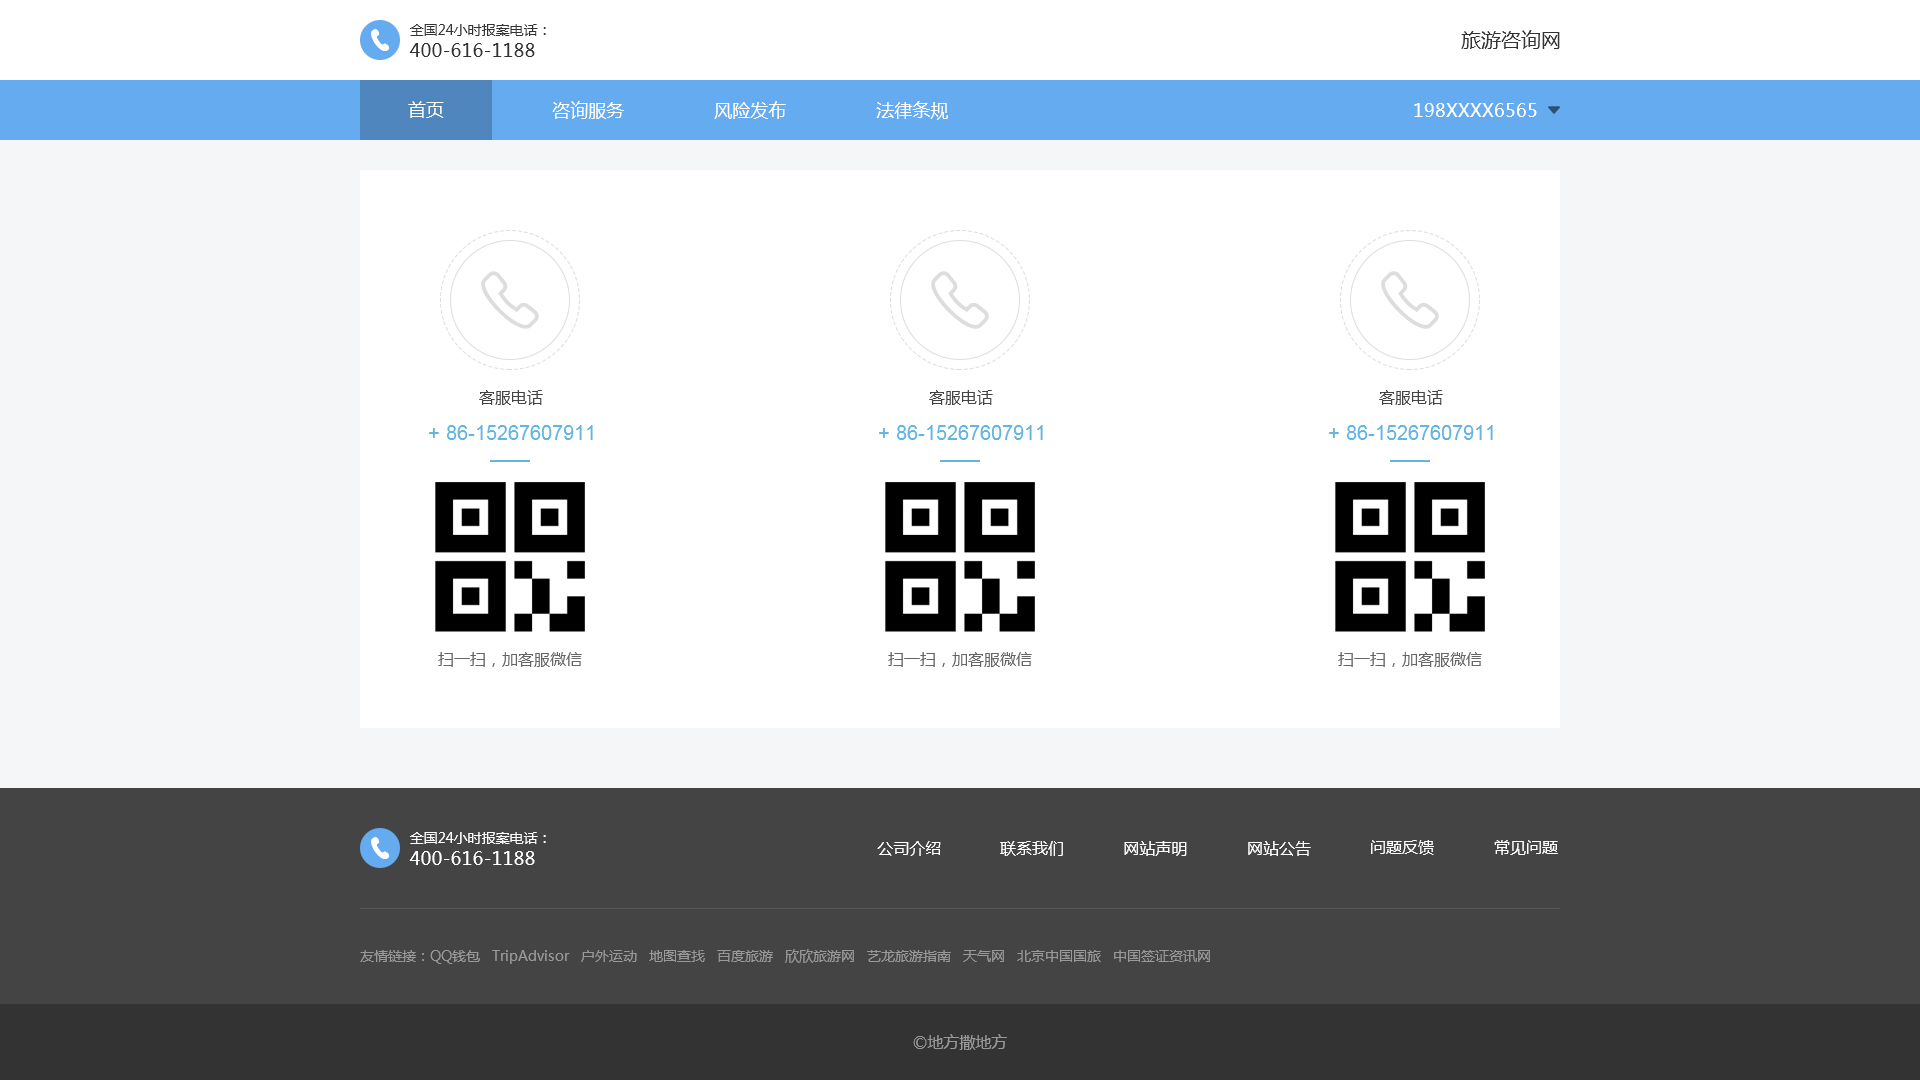Click the right WeChat QR code
Image resolution: width=1920 pixels, height=1080 pixels.
[x=1410, y=557]
